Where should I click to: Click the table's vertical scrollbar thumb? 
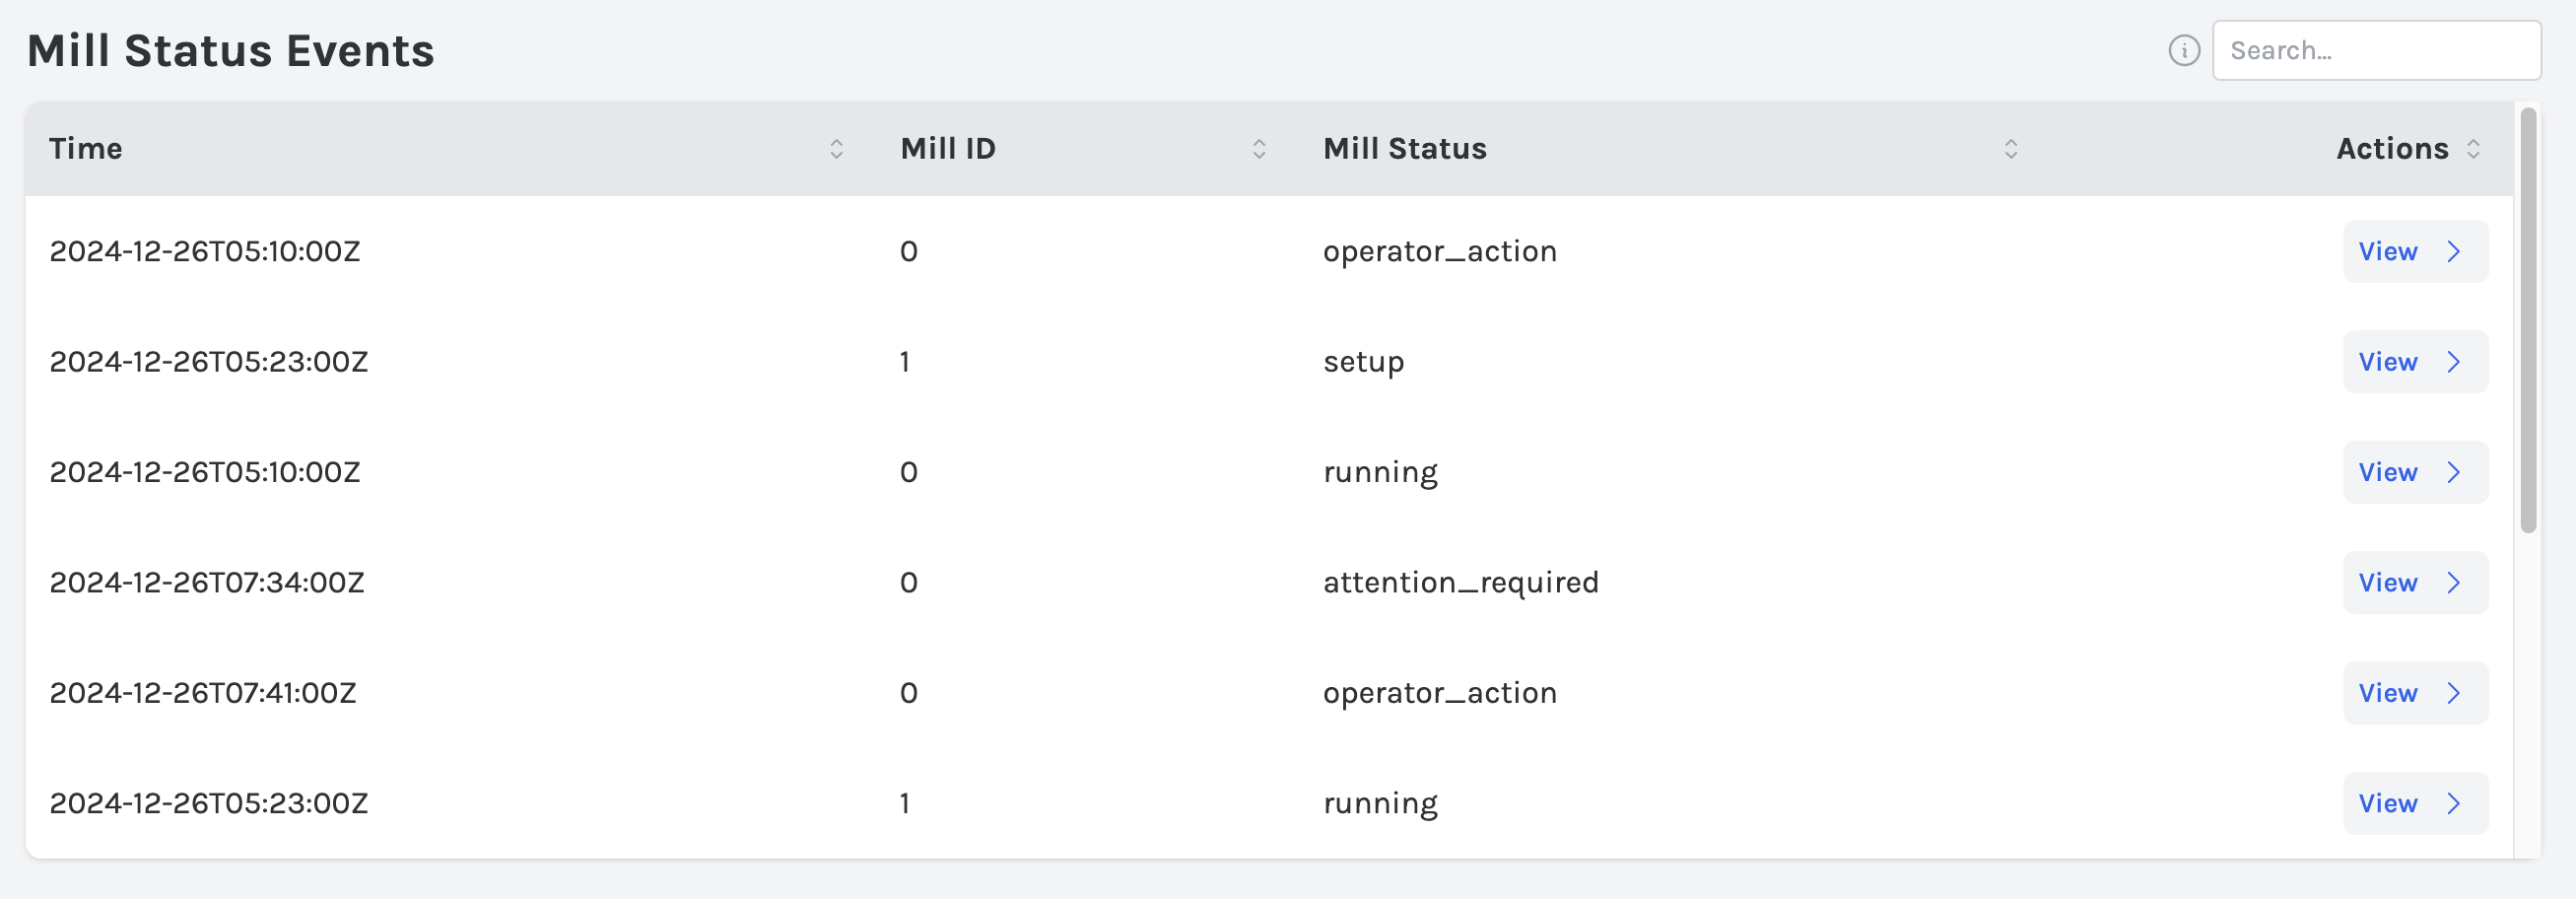2528,320
